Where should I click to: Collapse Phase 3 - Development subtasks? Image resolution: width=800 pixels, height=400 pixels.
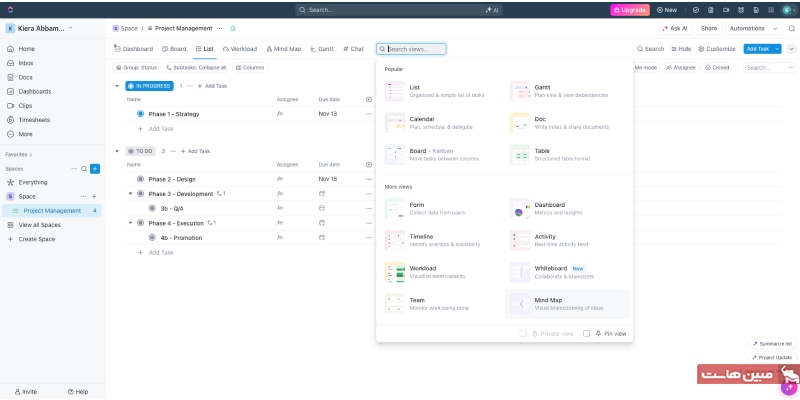tap(130, 193)
